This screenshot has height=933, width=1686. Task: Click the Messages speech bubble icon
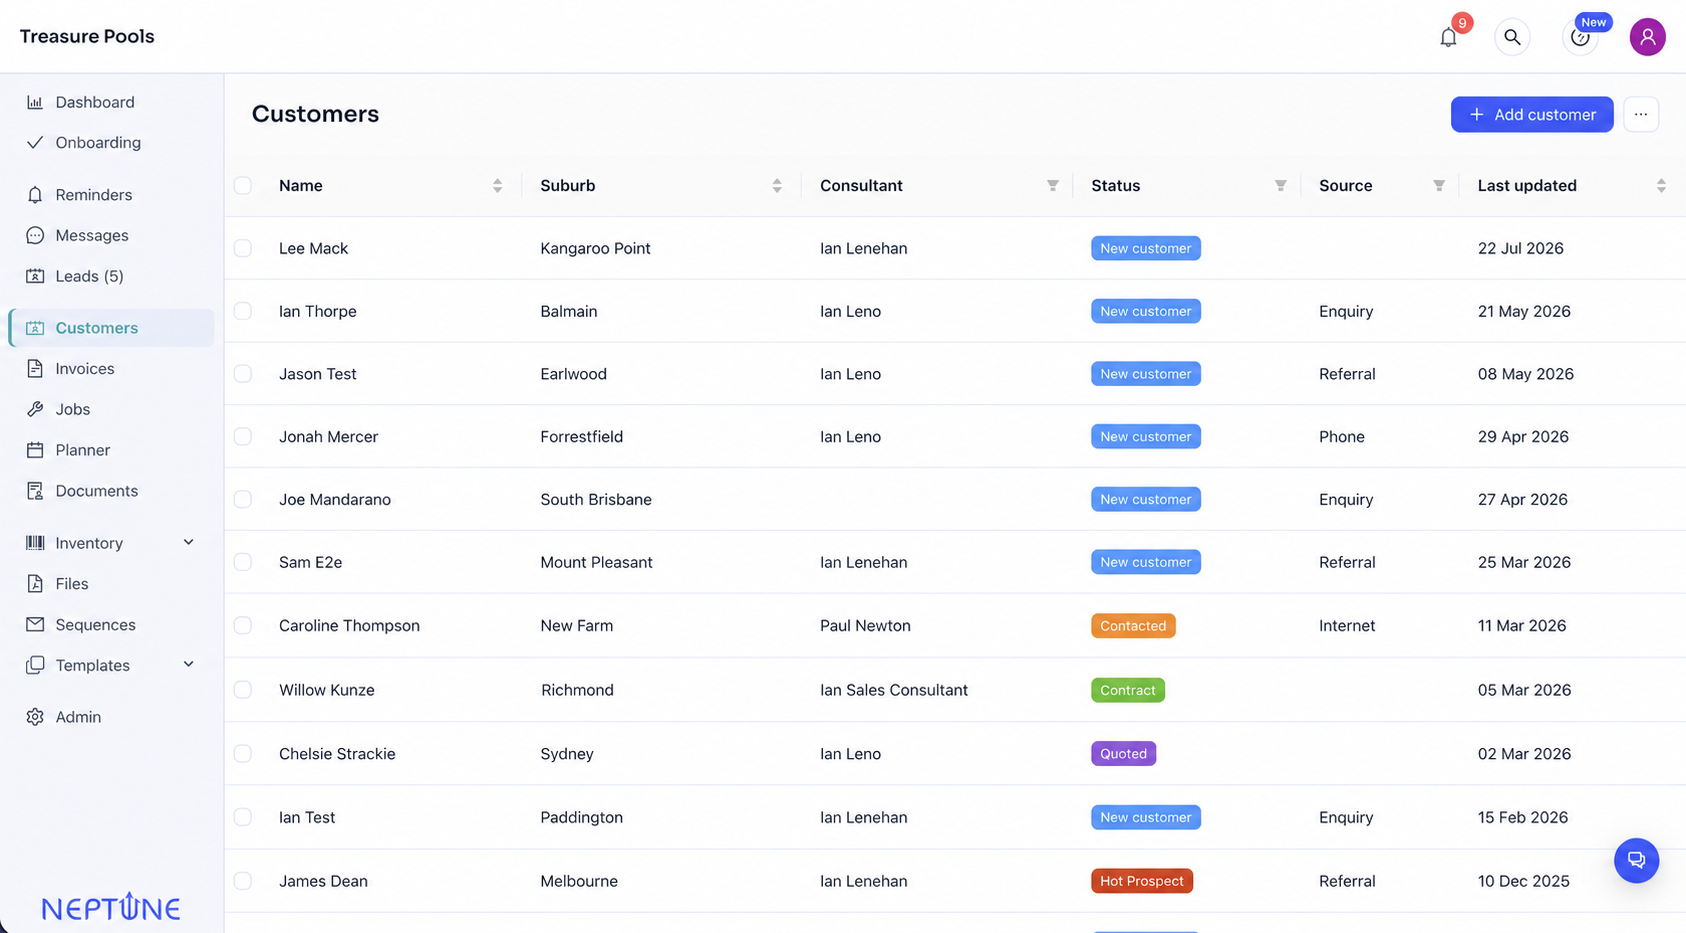click(35, 235)
